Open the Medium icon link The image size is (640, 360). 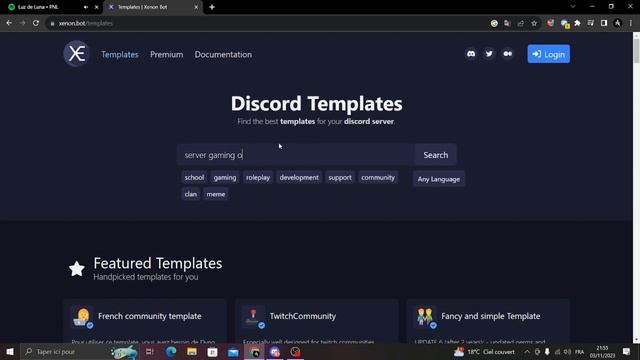[x=507, y=54]
